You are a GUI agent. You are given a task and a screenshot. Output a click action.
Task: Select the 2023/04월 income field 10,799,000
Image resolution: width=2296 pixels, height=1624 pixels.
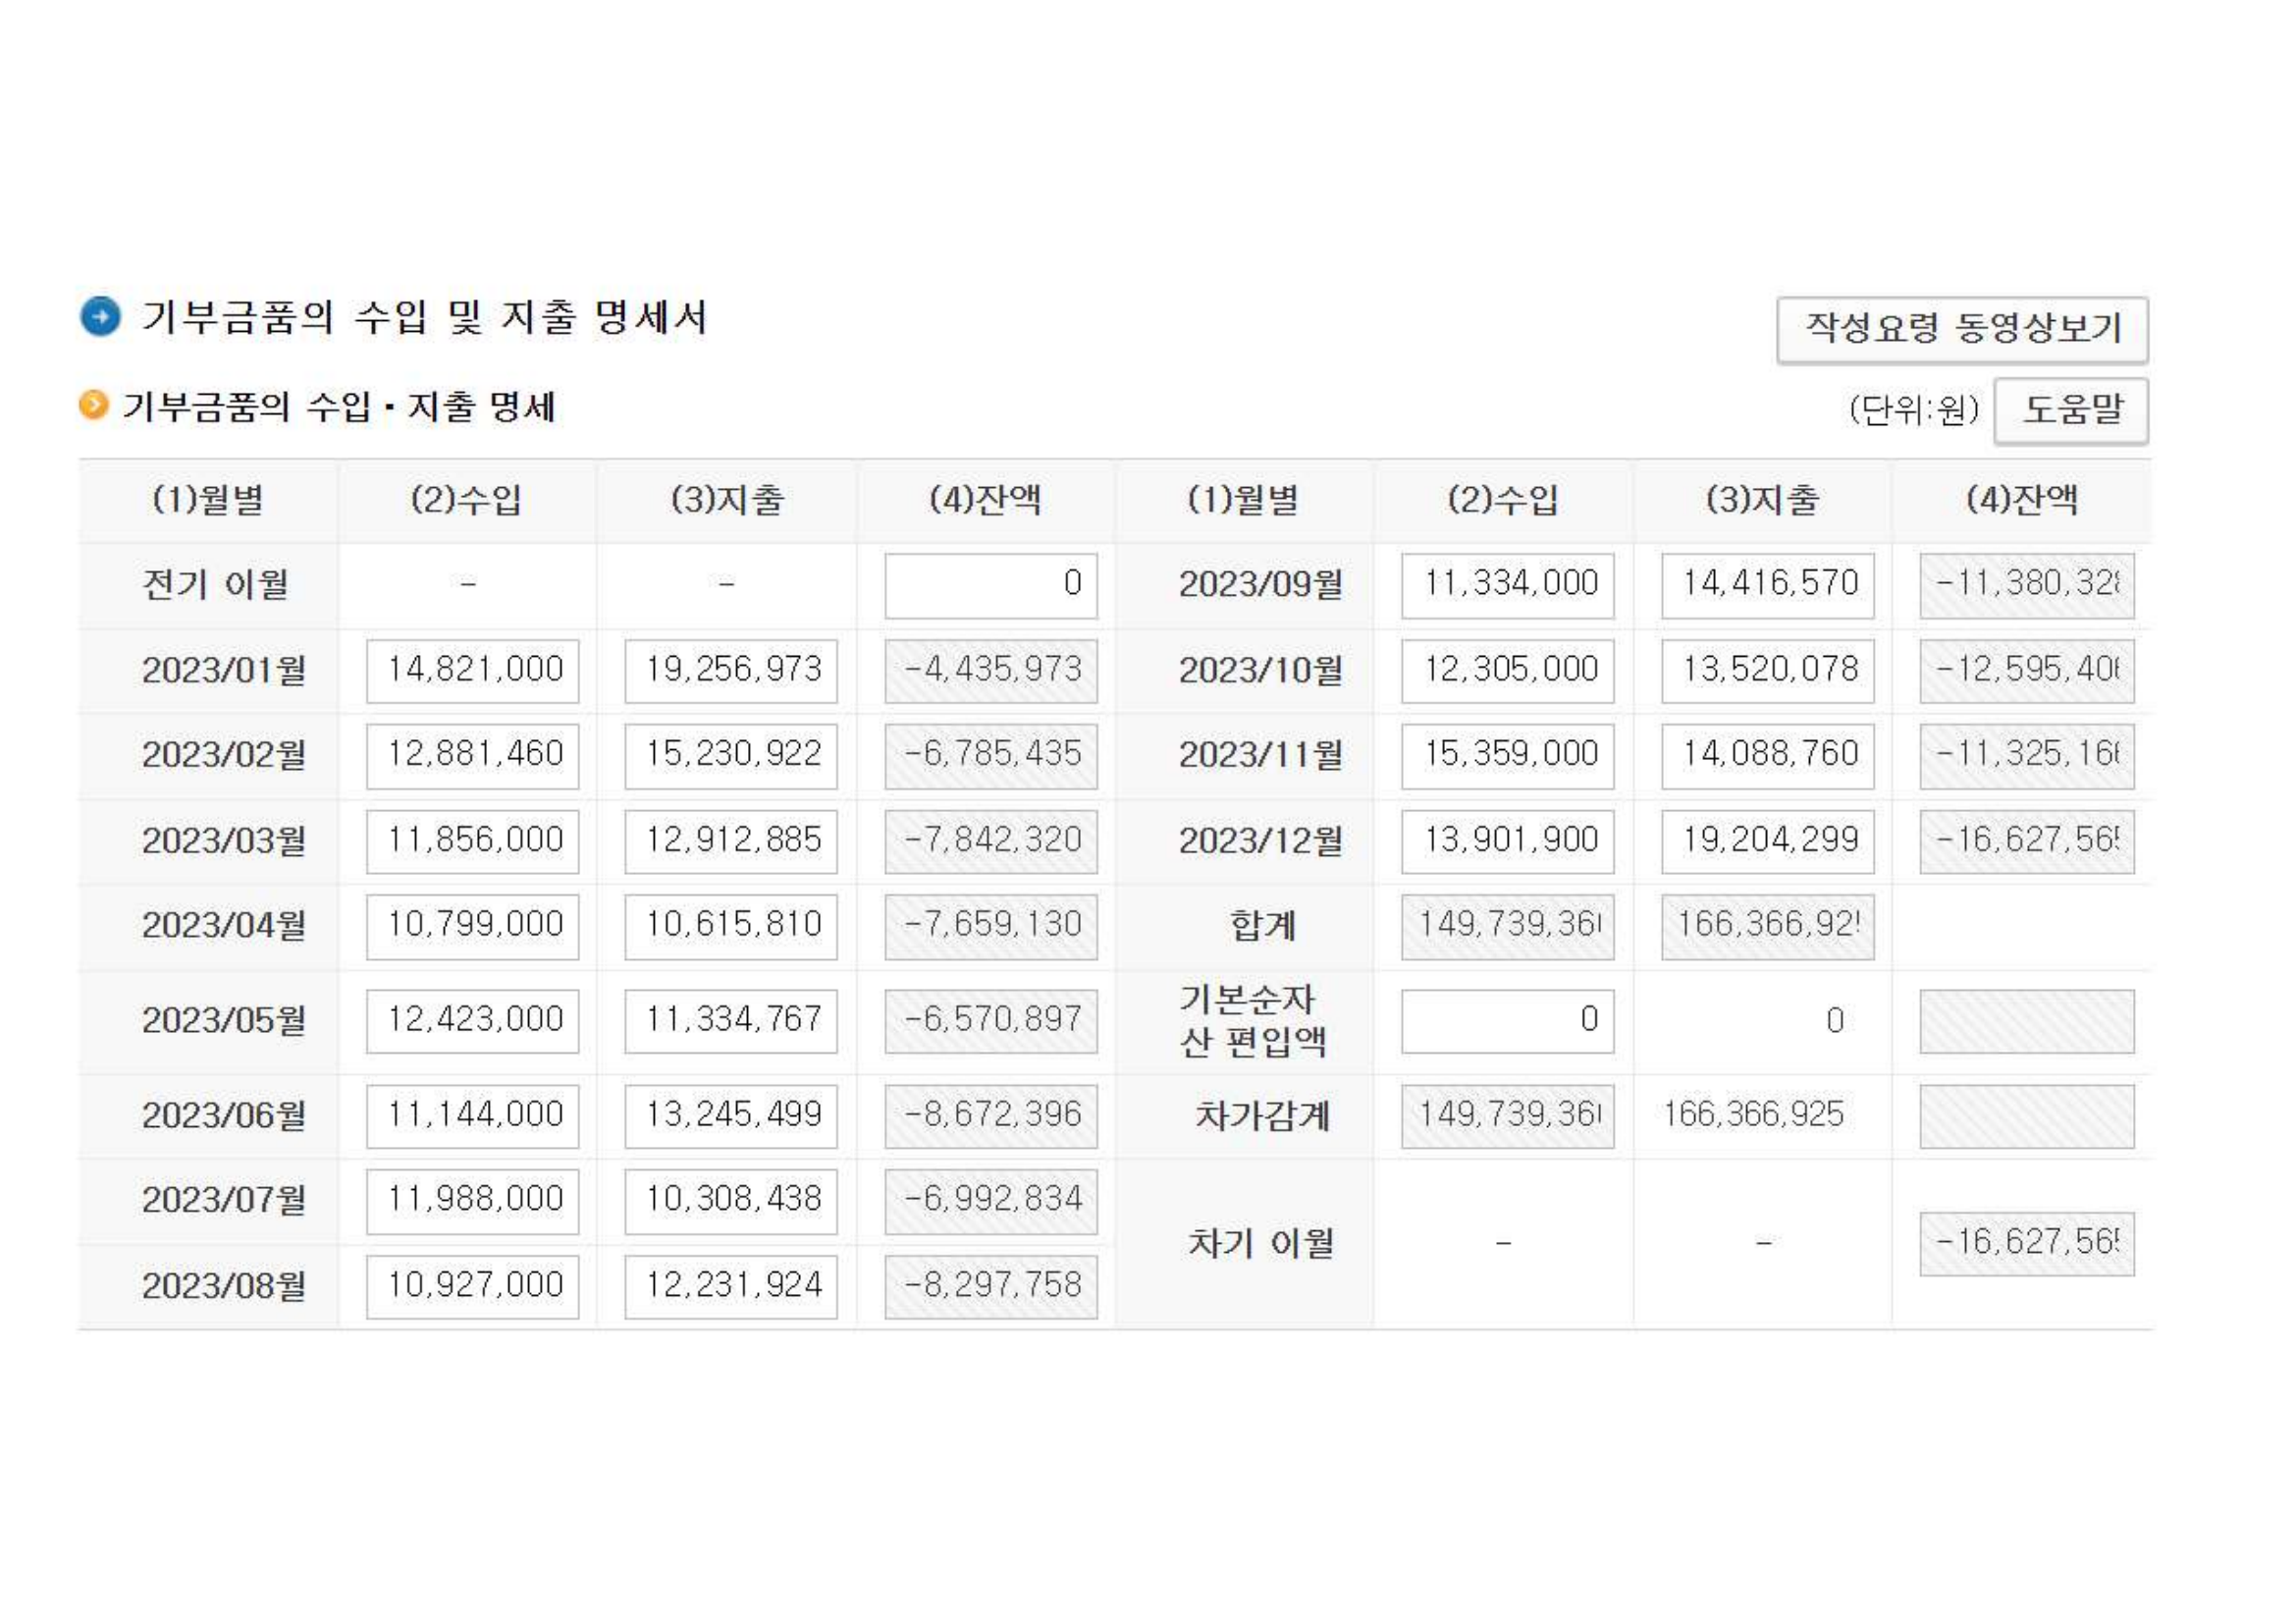point(472,926)
